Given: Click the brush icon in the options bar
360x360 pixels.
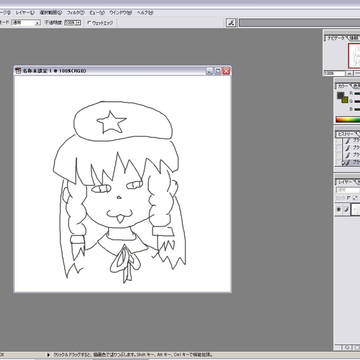Looking at the screenshot, I should (x=231, y=23).
